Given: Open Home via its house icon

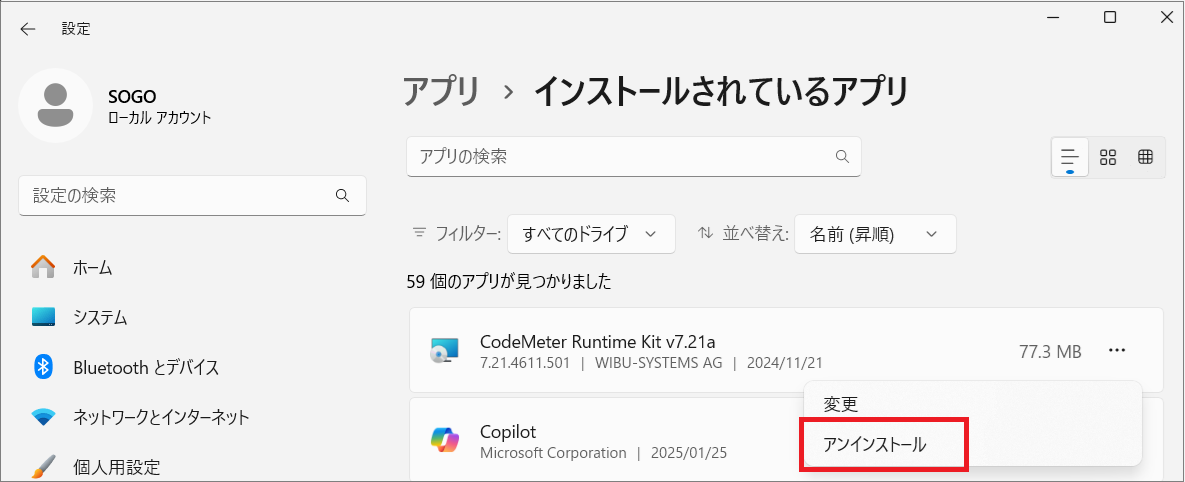Looking at the screenshot, I should 43,267.
